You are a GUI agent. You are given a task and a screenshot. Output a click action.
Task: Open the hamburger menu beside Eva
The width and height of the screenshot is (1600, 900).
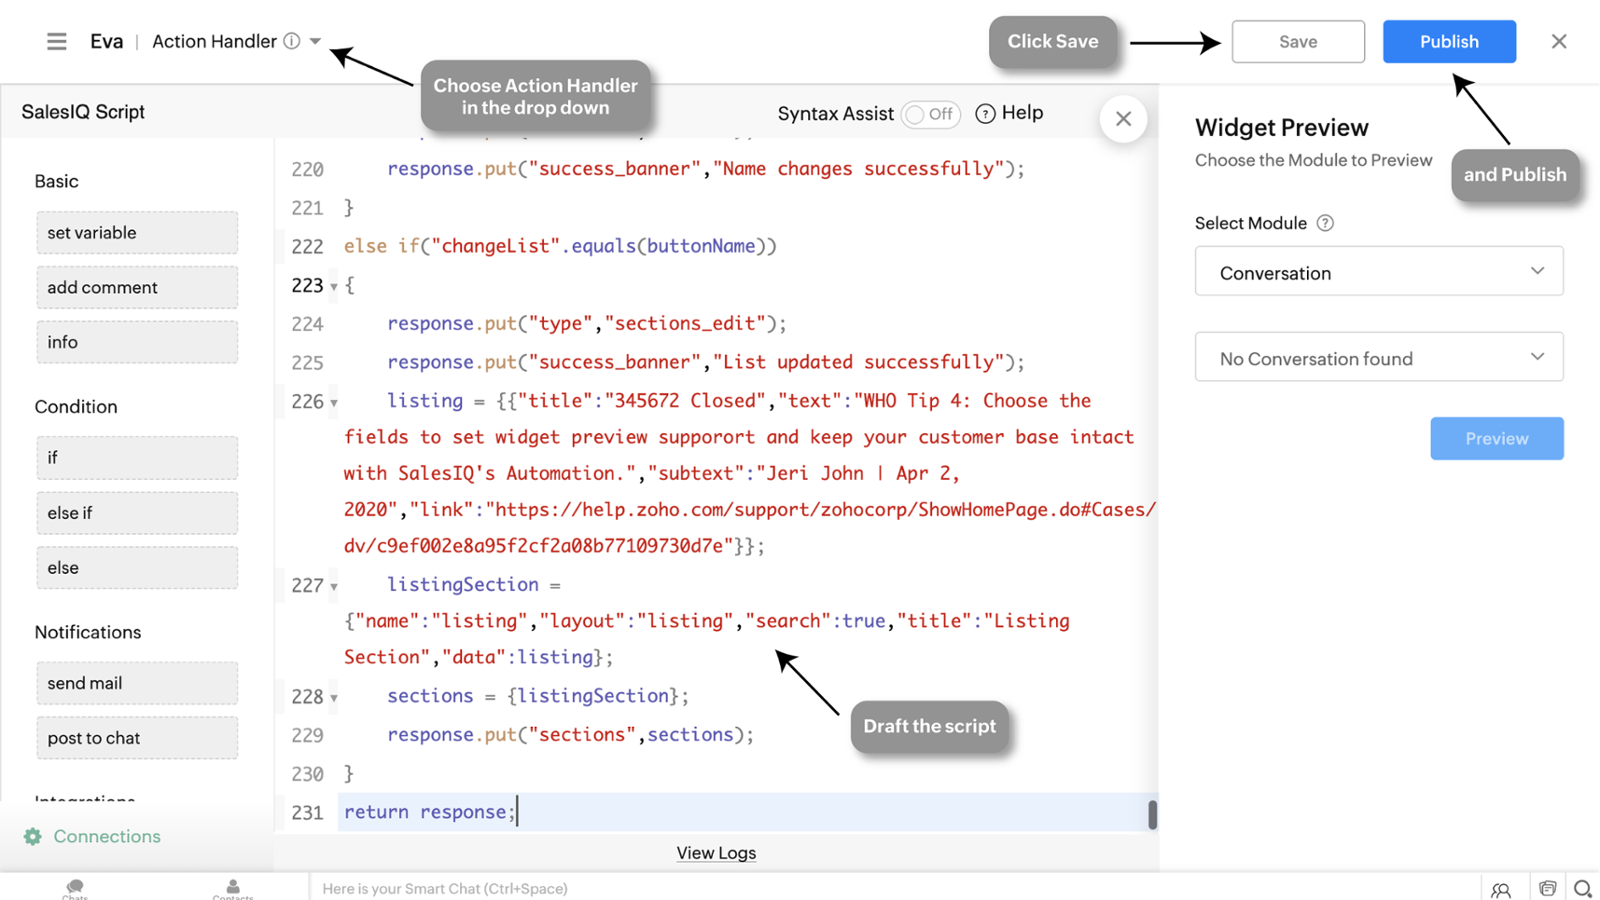[x=56, y=41]
